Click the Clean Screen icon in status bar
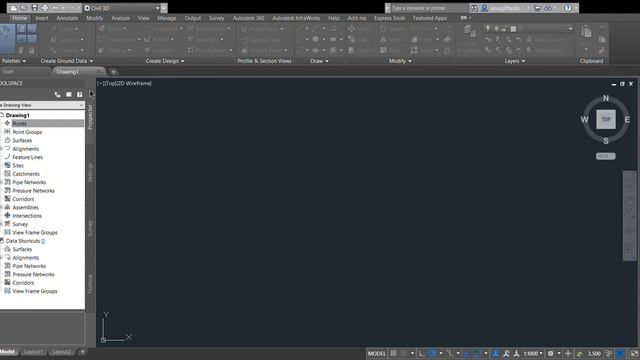Image resolution: width=640 pixels, height=360 pixels. tap(634, 353)
